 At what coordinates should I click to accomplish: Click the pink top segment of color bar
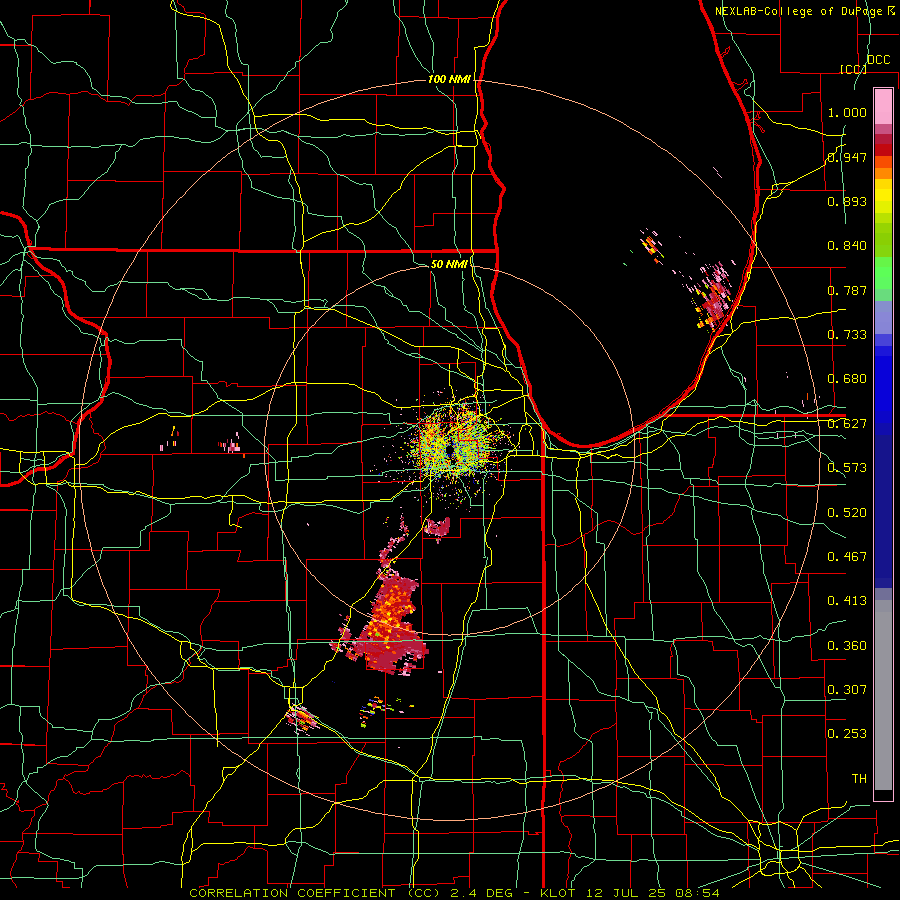[x=883, y=107]
